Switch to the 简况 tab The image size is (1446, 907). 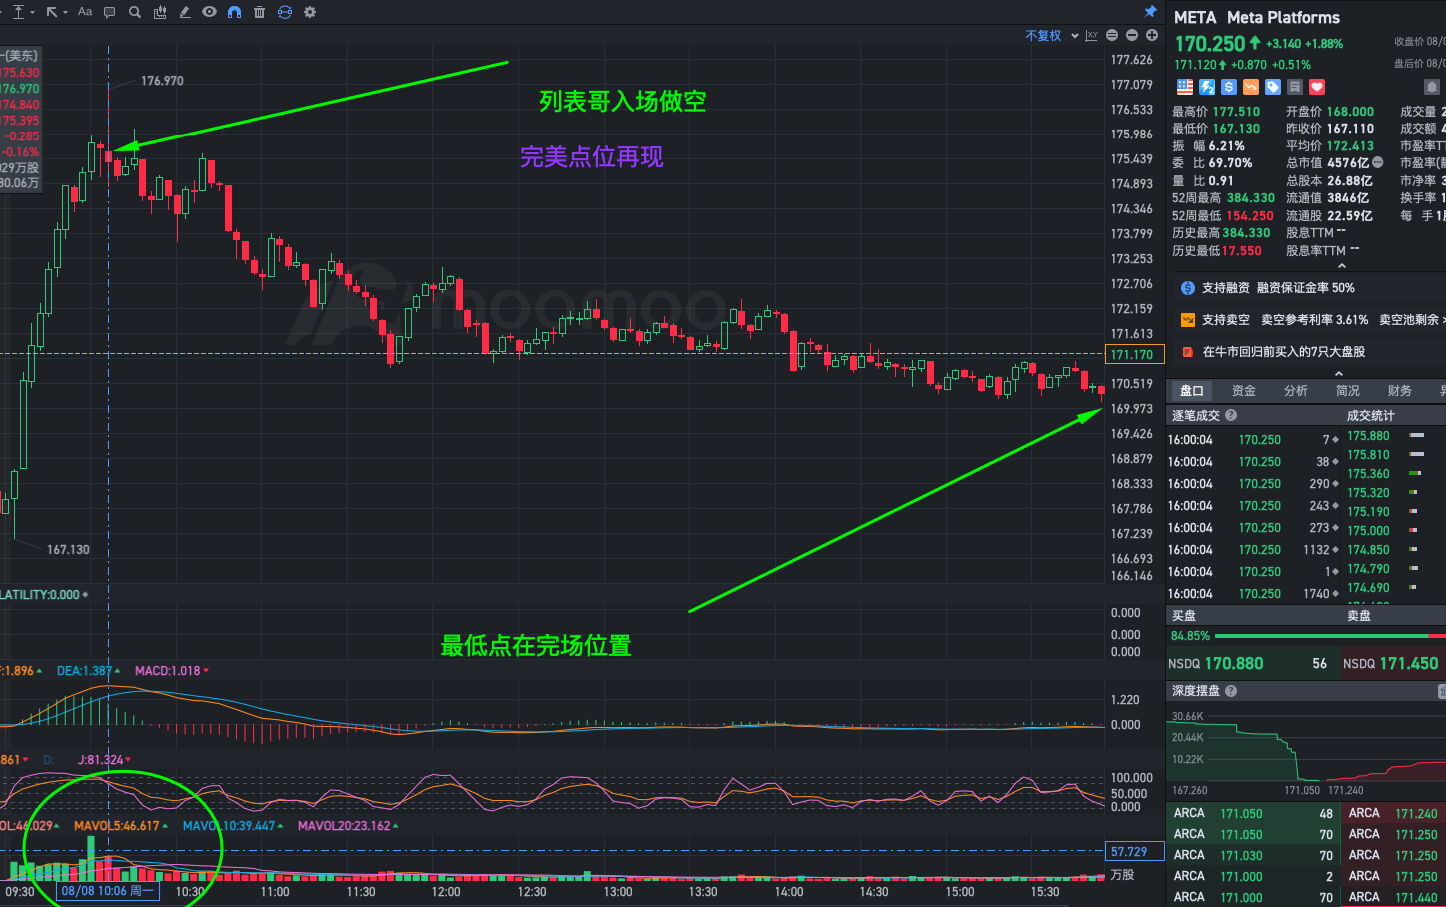(1348, 391)
